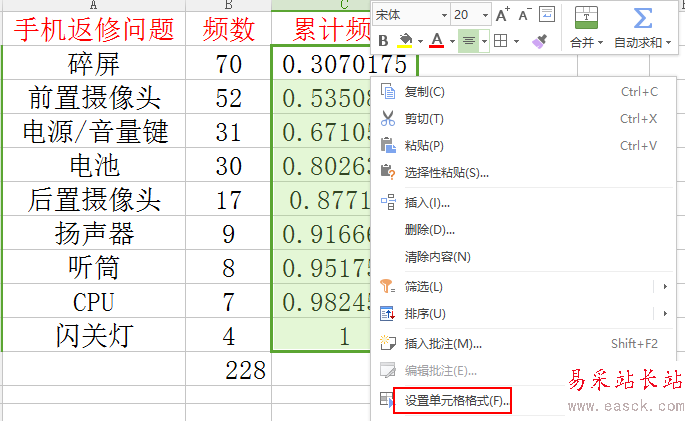Select the header cell 频数
The width and height of the screenshot is (685, 421).
coord(228,29)
